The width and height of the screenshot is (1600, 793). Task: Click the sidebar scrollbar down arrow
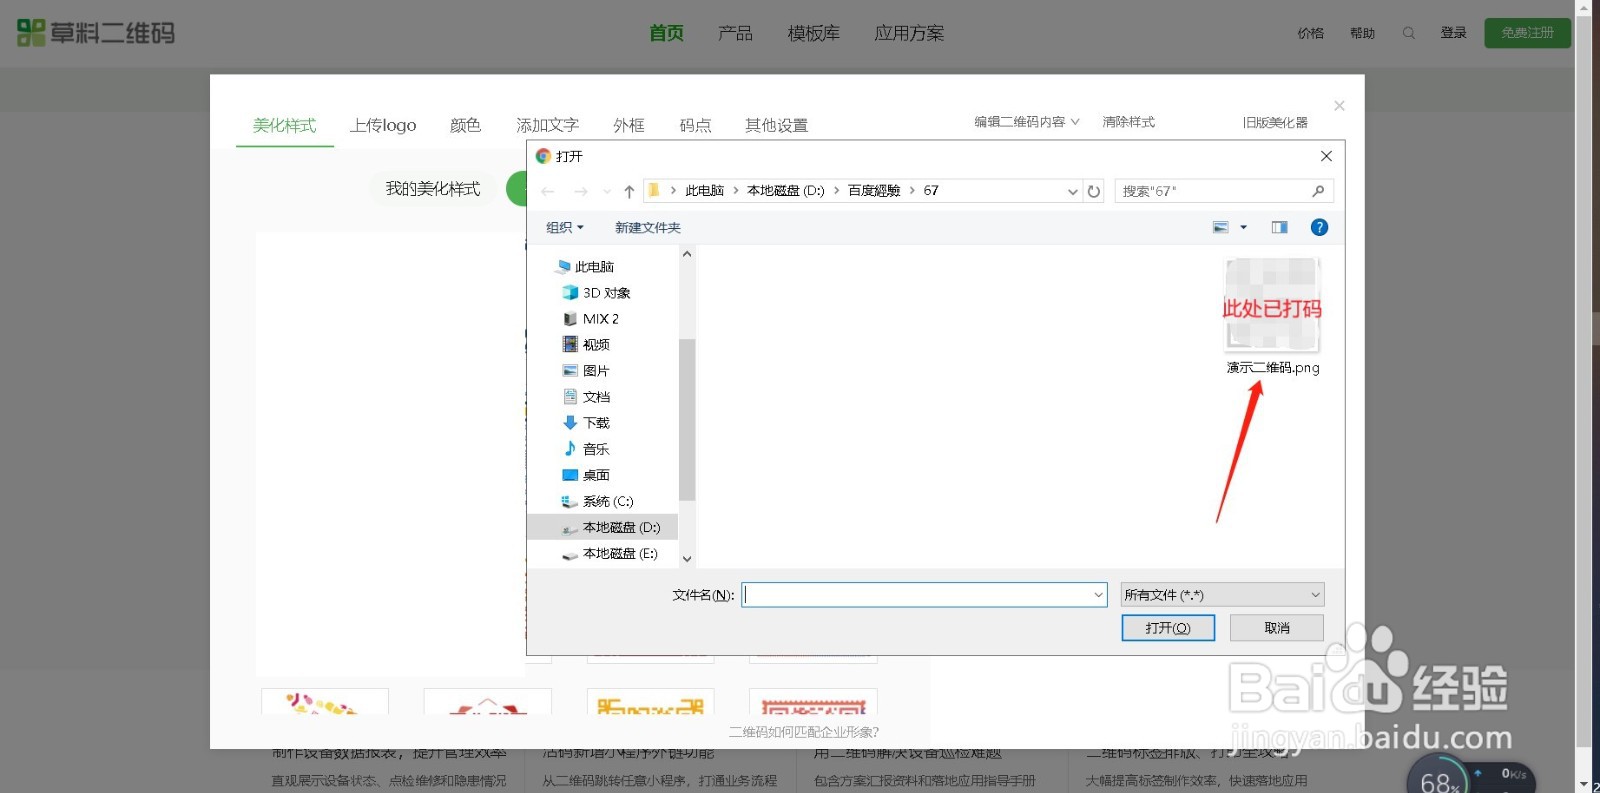click(687, 559)
